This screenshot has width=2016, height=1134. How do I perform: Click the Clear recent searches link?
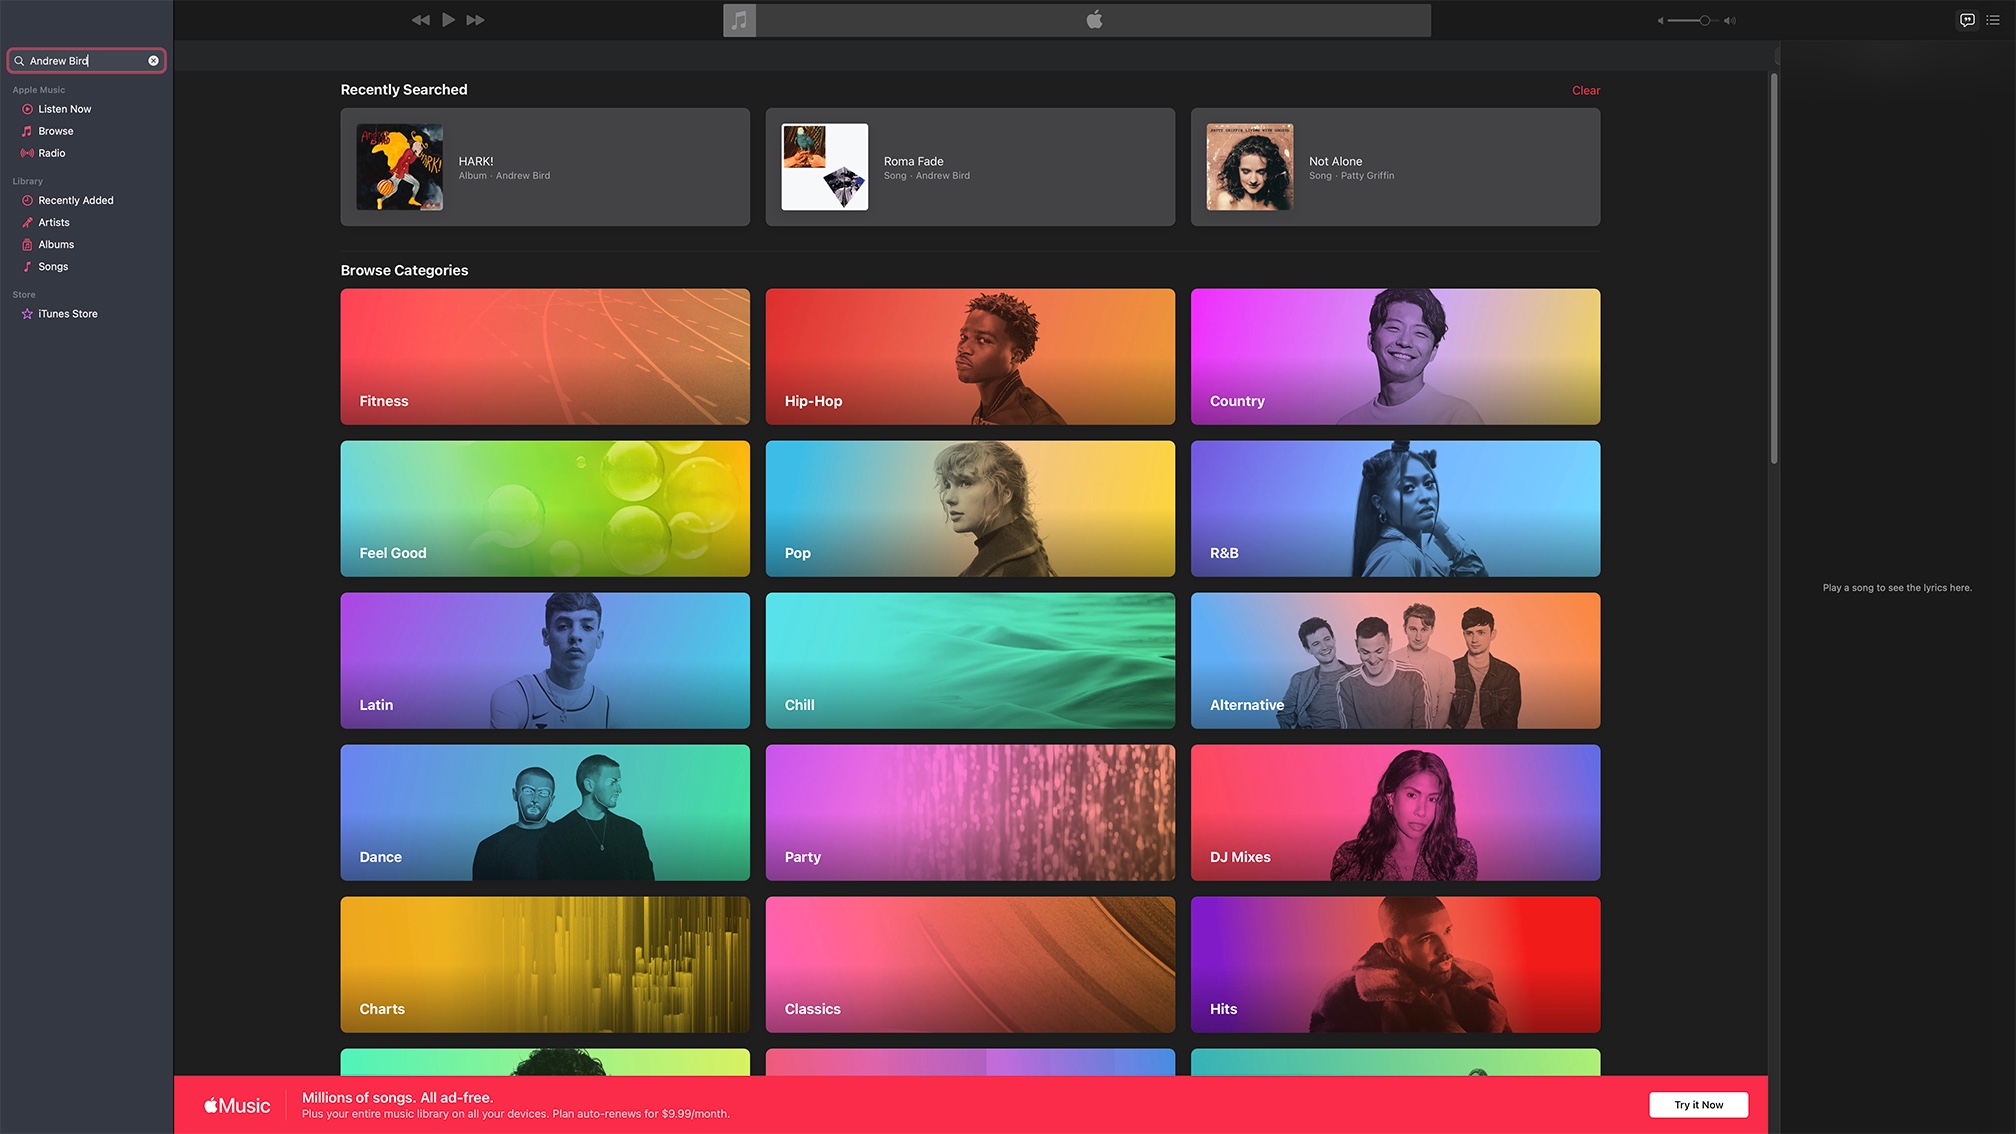tap(1585, 90)
